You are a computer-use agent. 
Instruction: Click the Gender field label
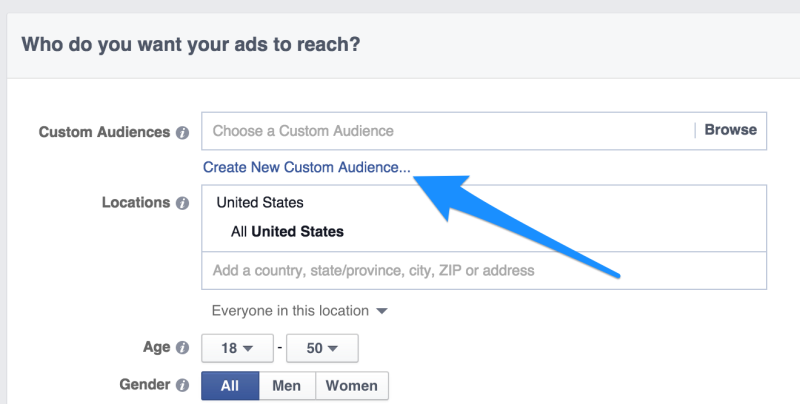pyautogui.click(x=144, y=384)
